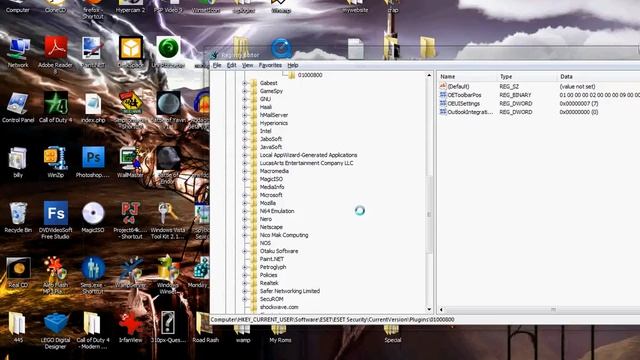Viewport: 640px width, 360px height.
Task: Open the 445 folder on desktop
Action: [17, 323]
